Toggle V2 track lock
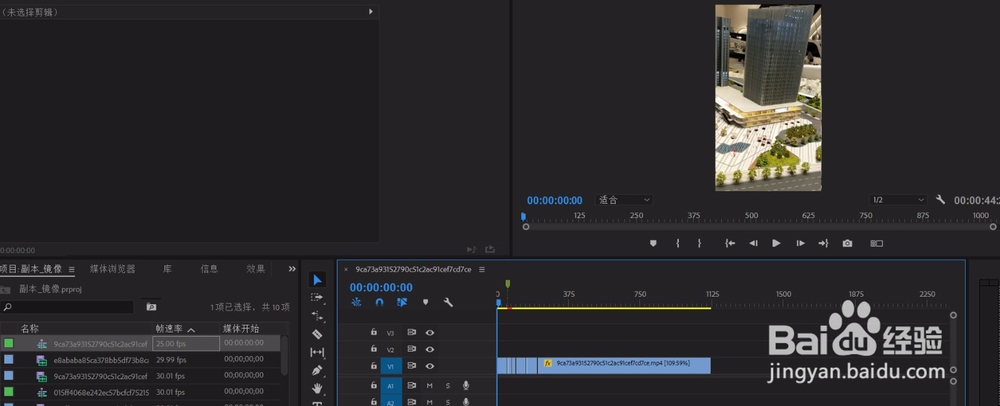This screenshot has height=406, width=1000. tap(374, 349)
